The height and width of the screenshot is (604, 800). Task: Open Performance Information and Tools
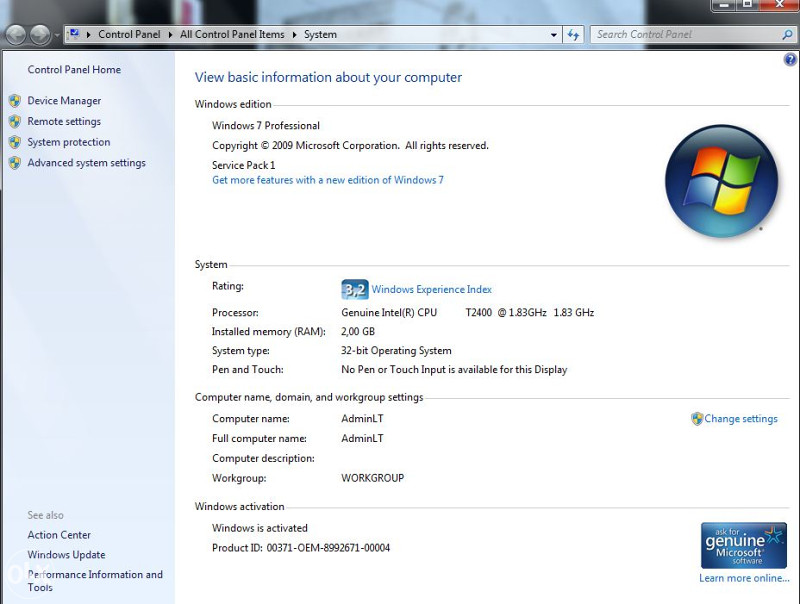(x=95, y=581)
